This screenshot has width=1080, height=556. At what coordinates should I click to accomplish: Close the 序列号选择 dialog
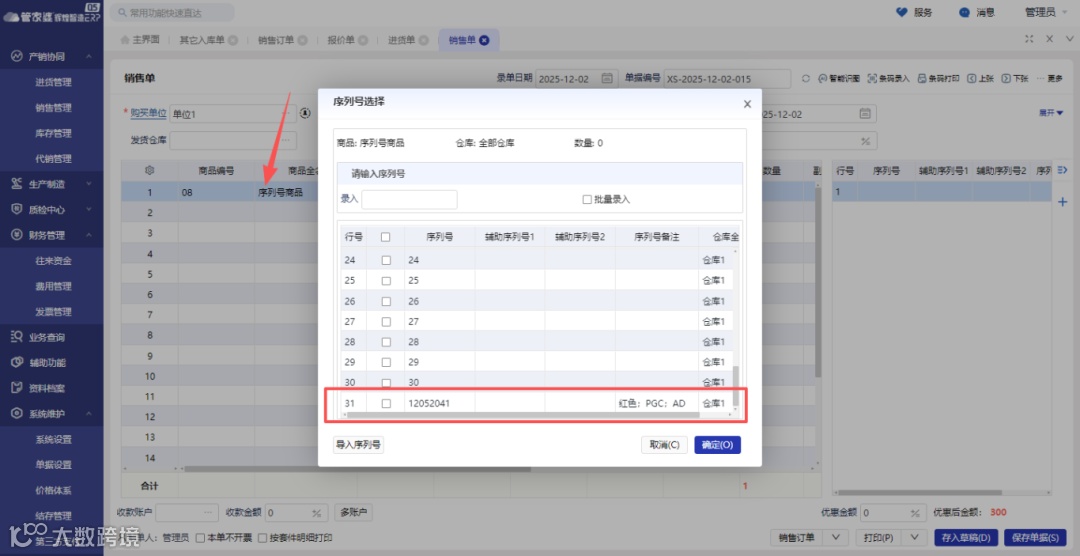click(747, 104)
